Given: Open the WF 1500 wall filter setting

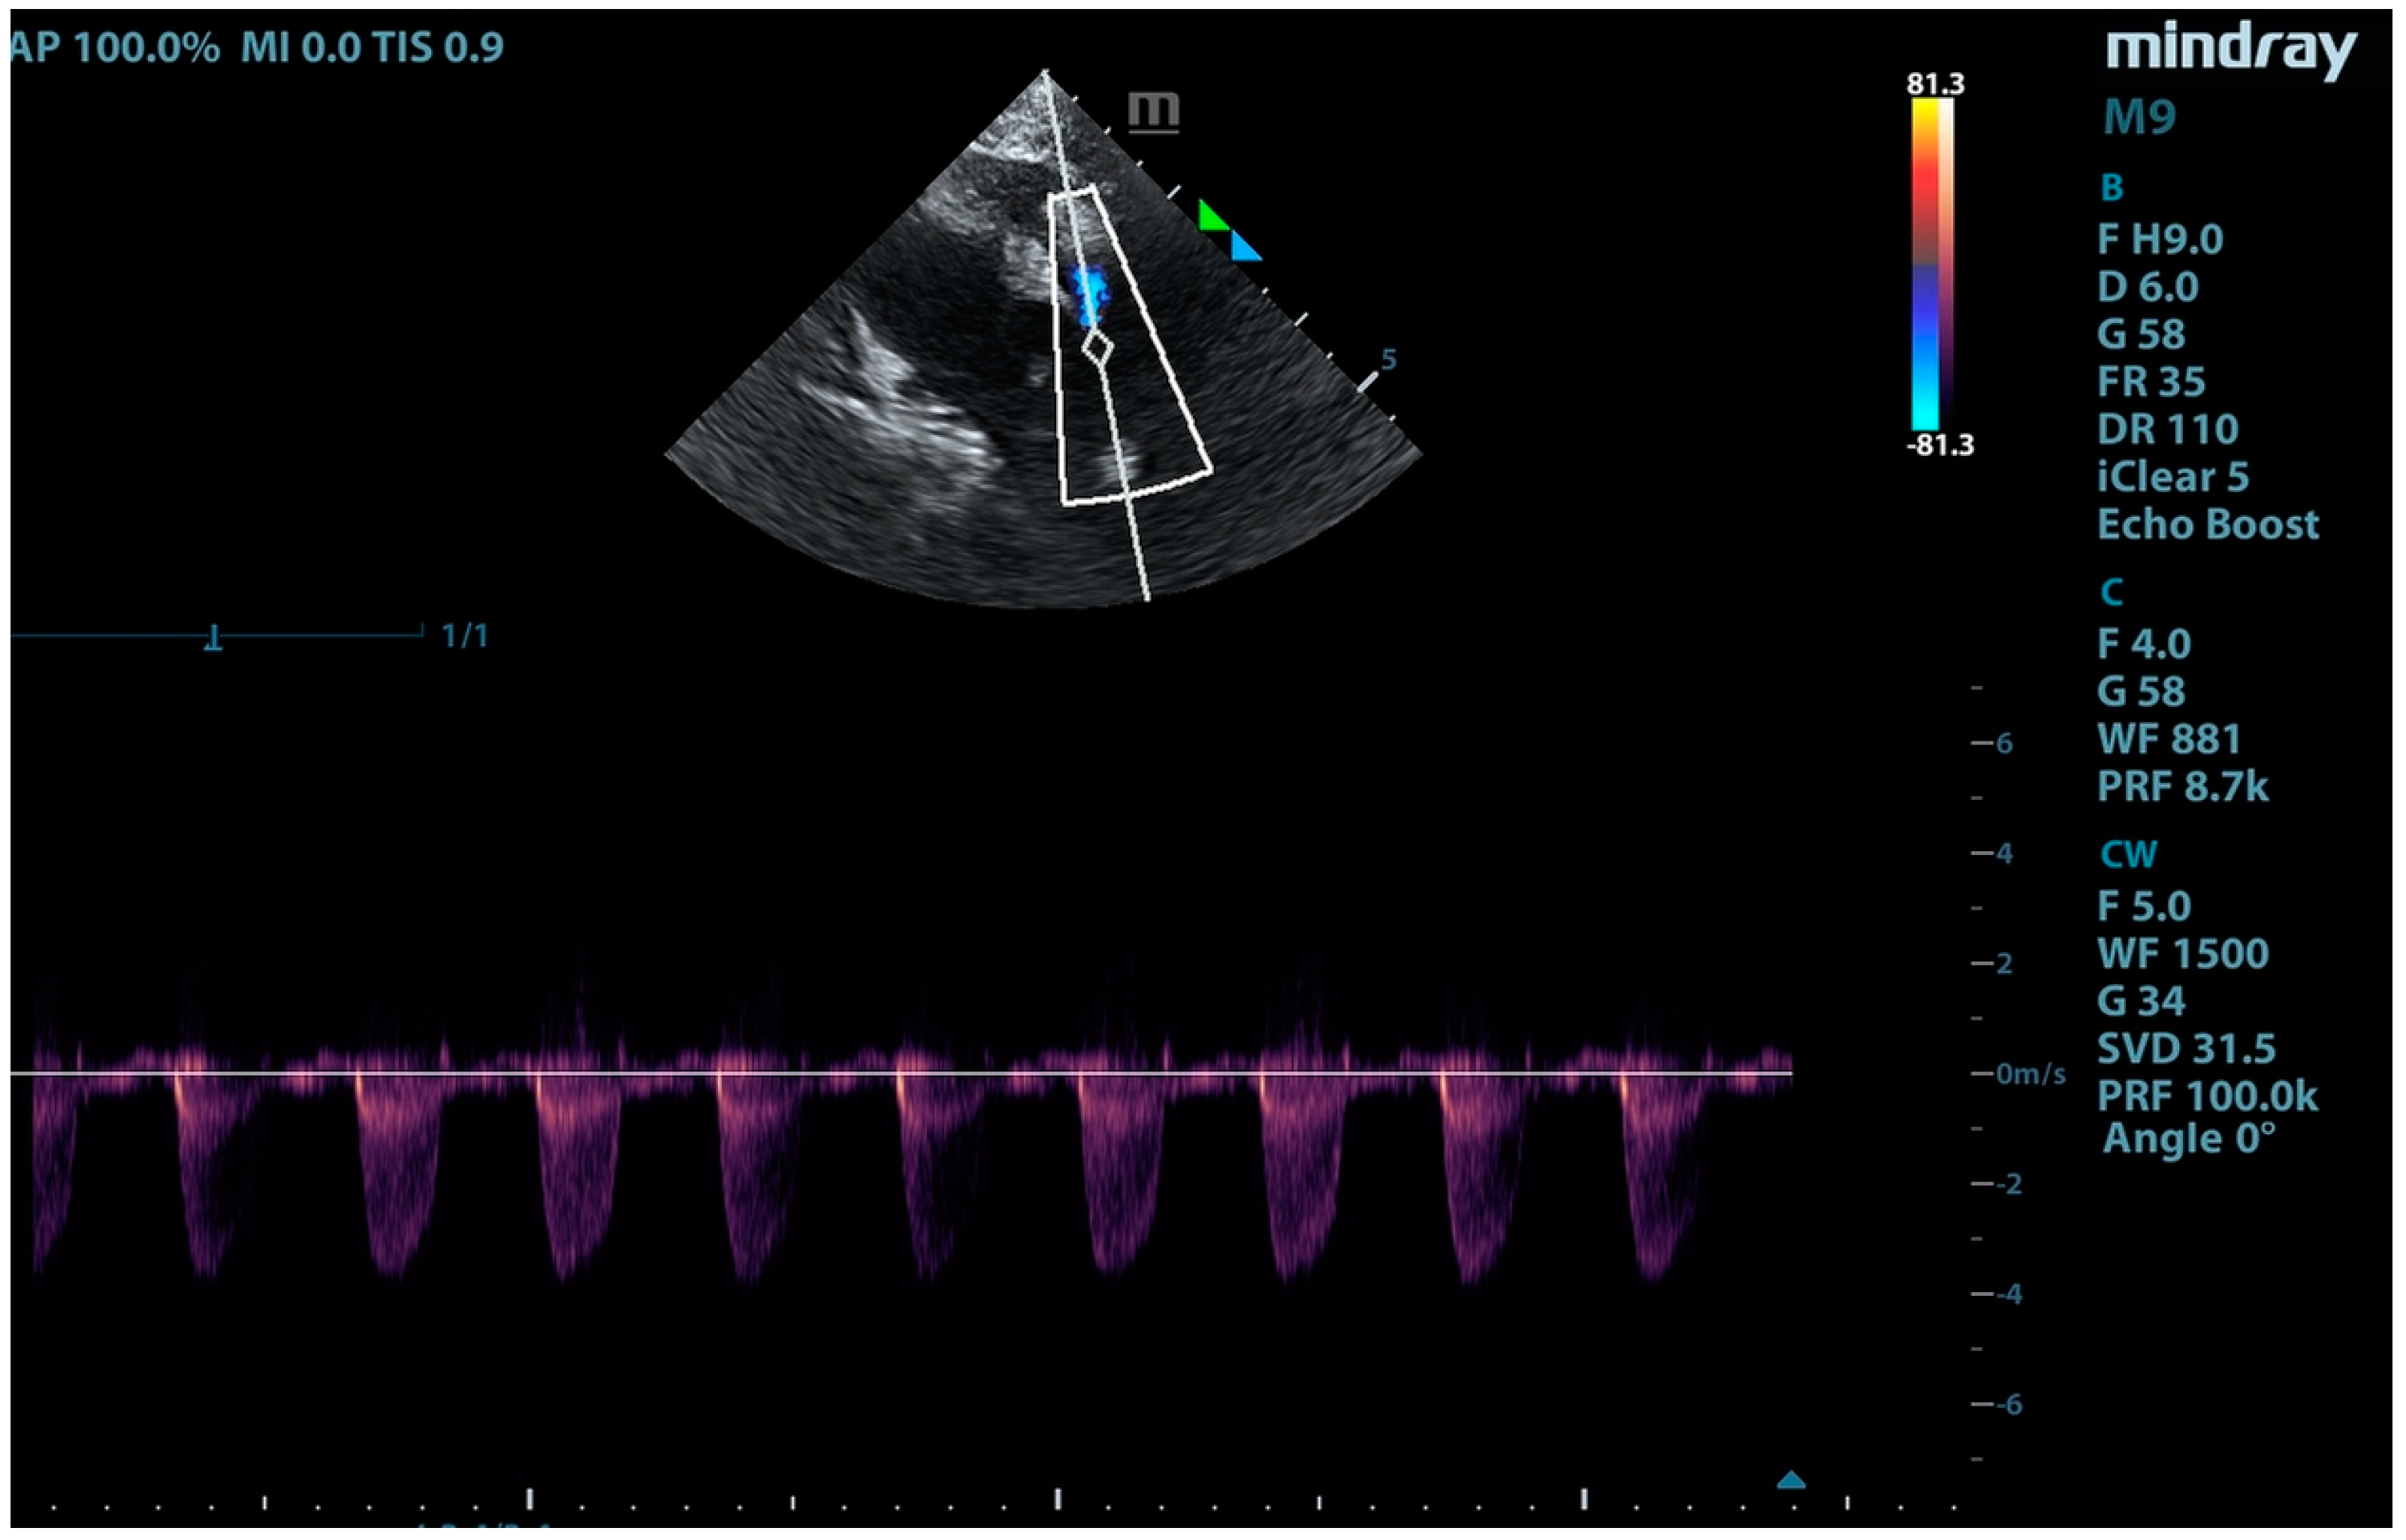Looking at the screenshot, I should [2182, 954].
